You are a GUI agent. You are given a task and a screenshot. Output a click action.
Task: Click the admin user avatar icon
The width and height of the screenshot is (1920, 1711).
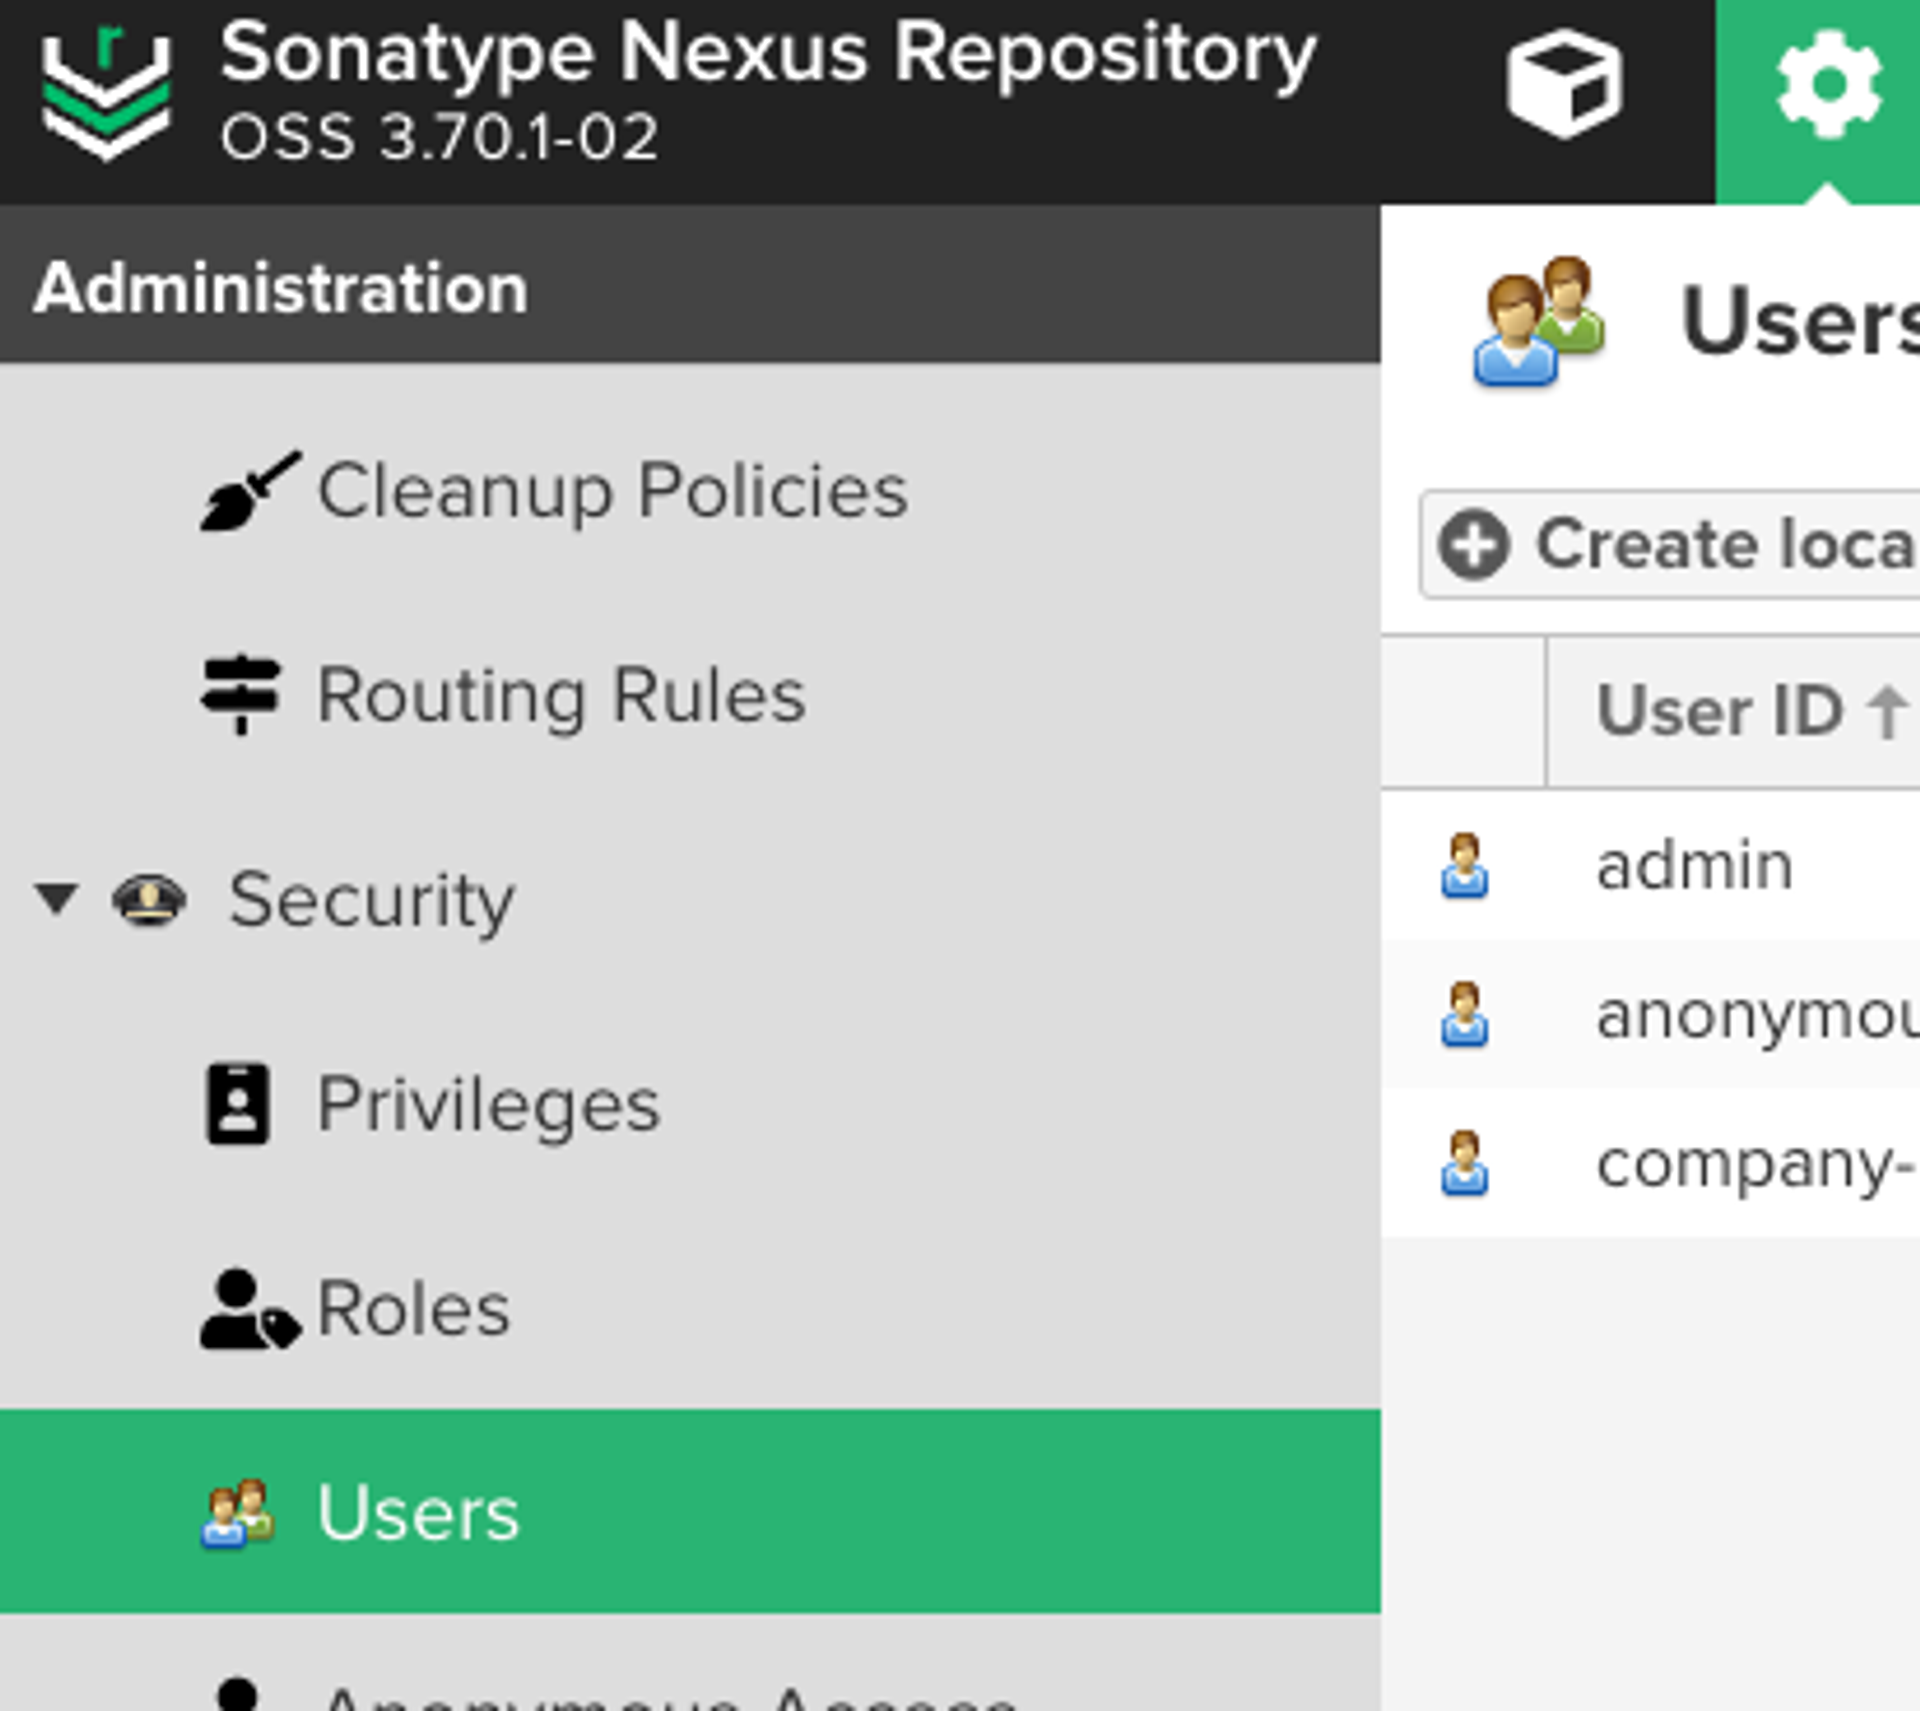[x=1464, y=866]
